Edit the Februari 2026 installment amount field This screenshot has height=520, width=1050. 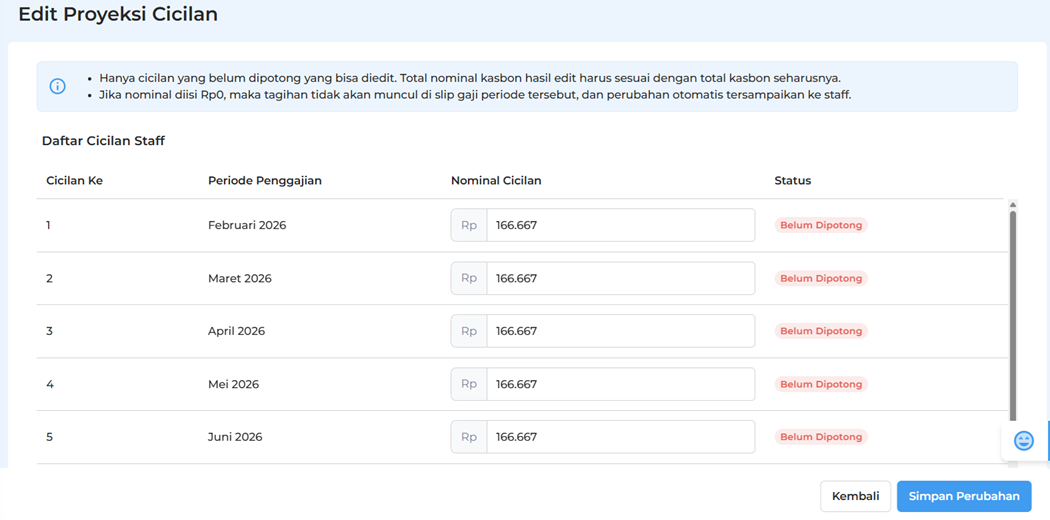pos(620,225)
